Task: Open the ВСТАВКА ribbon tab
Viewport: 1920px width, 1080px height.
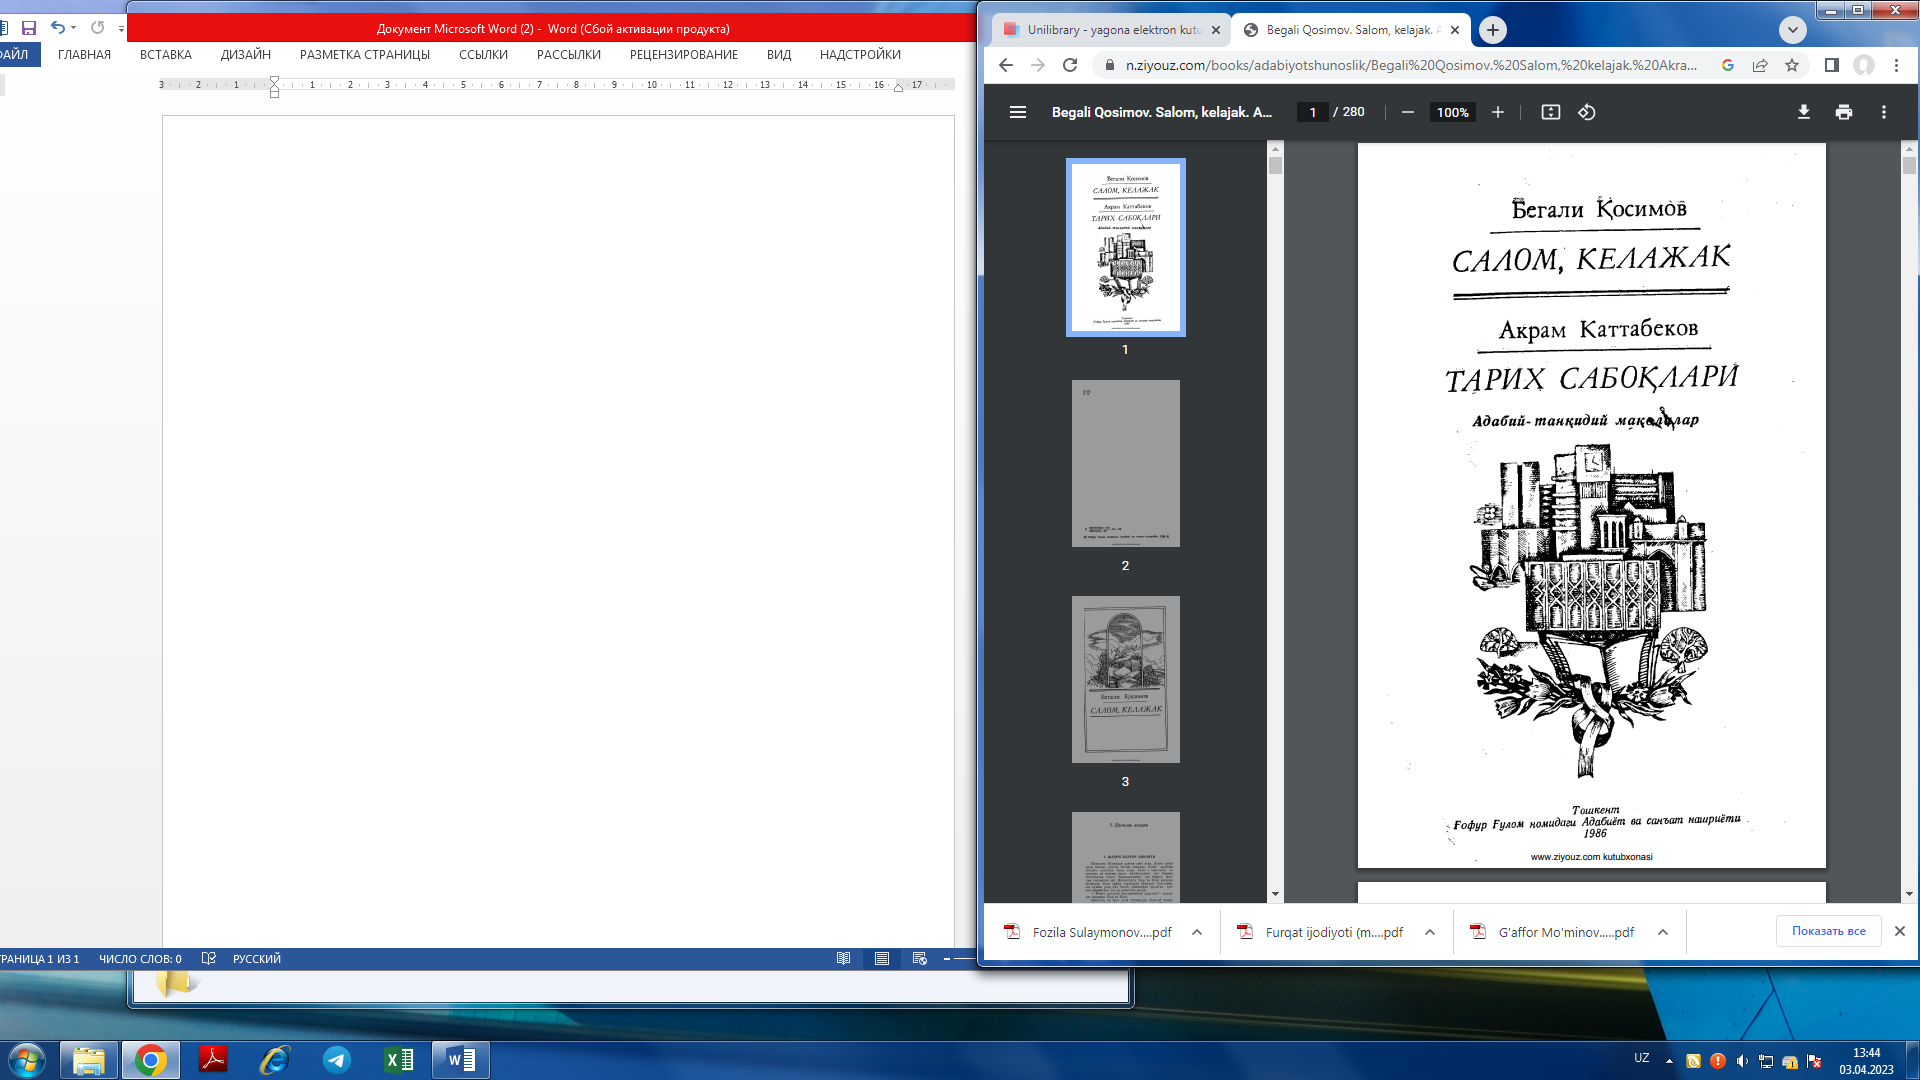Action: [165, 55]
